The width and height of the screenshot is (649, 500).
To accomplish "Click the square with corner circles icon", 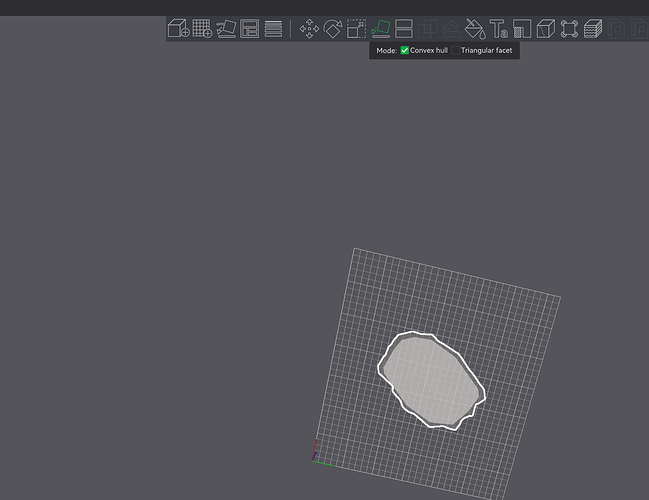I will pos(569,29).
